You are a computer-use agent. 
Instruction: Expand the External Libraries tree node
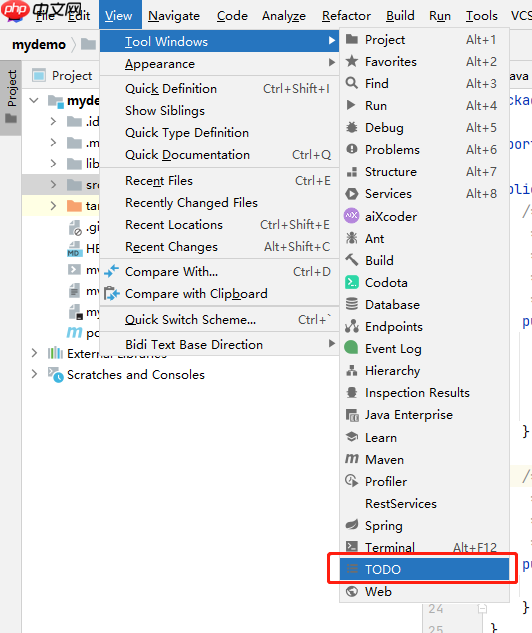35,353
